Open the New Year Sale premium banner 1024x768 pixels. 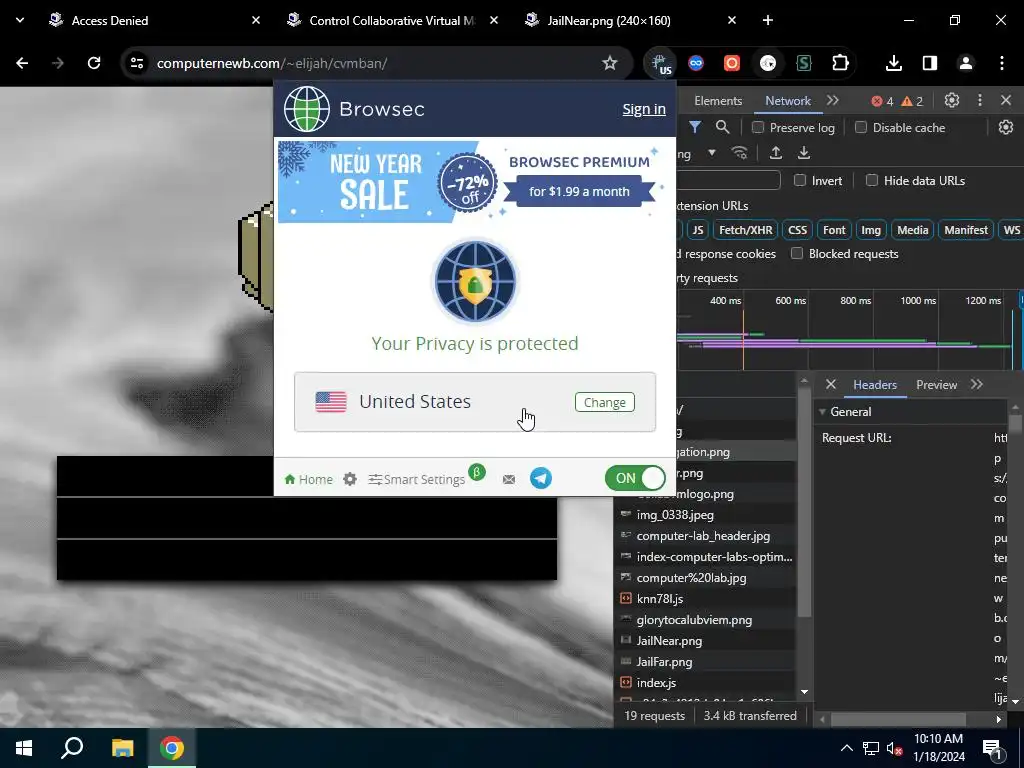point(475,182)
